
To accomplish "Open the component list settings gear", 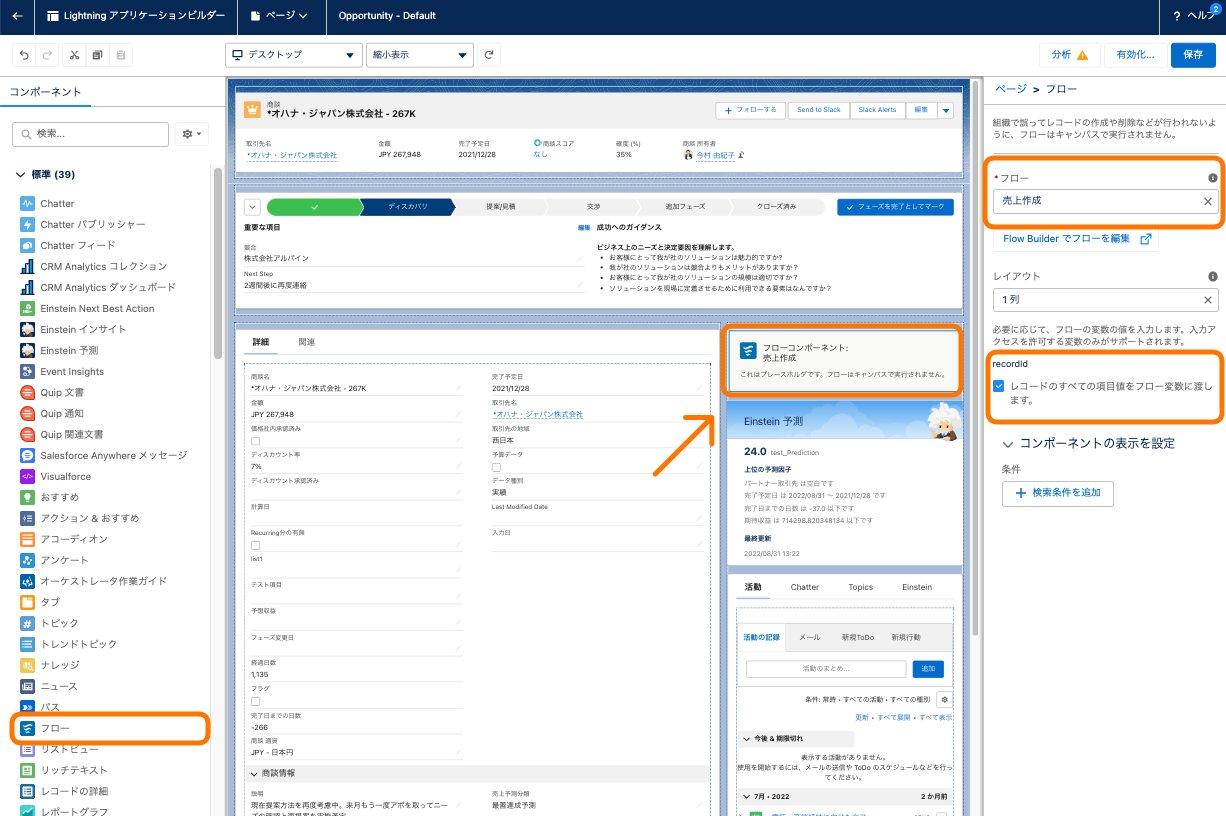I will 191,133.
